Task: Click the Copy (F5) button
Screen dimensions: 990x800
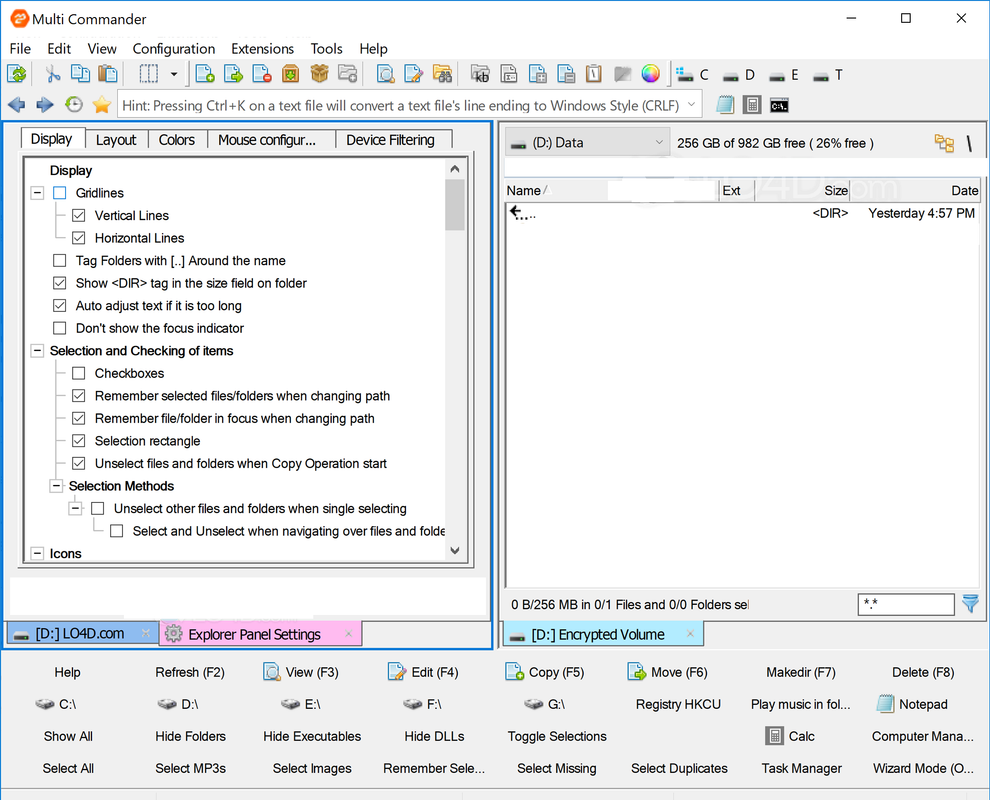Action: (x=545, y=672)
